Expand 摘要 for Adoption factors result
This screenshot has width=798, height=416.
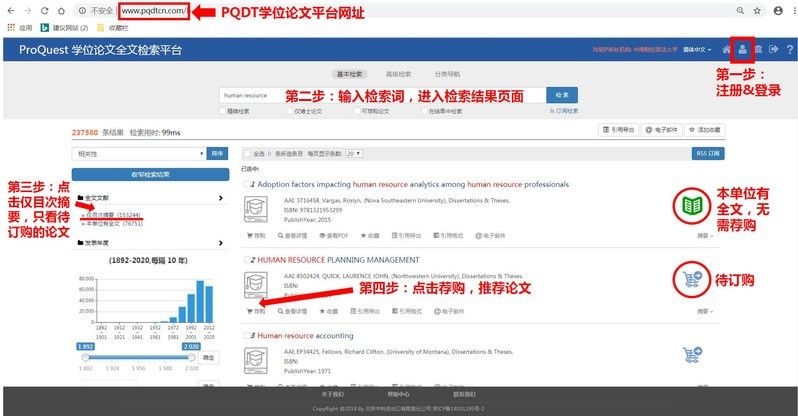click(x=705, y=236)
